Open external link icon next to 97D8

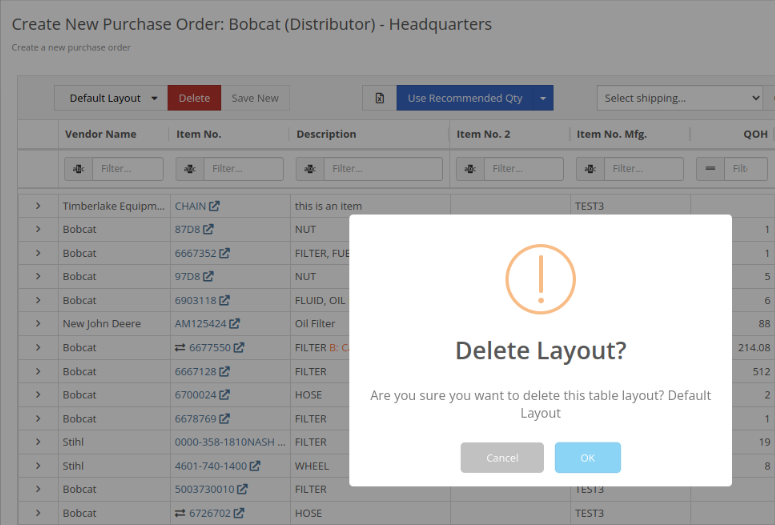209,276
